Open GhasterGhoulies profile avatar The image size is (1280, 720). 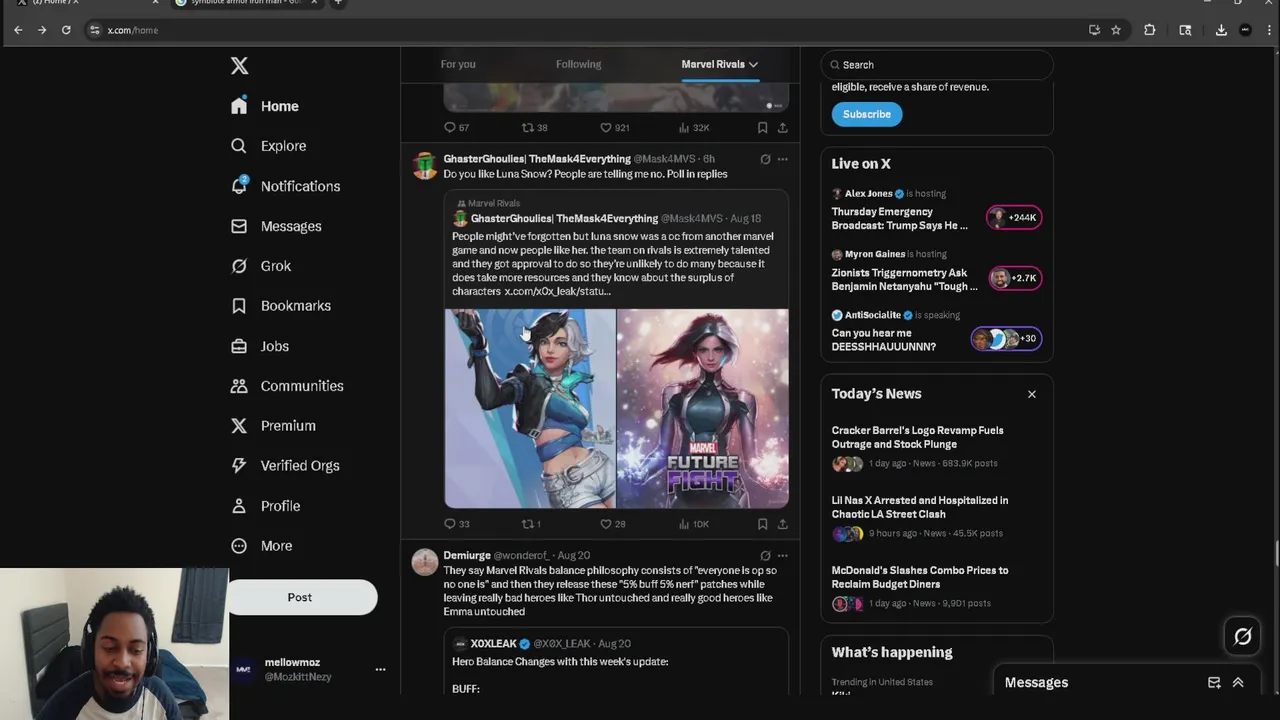point(425,166)
